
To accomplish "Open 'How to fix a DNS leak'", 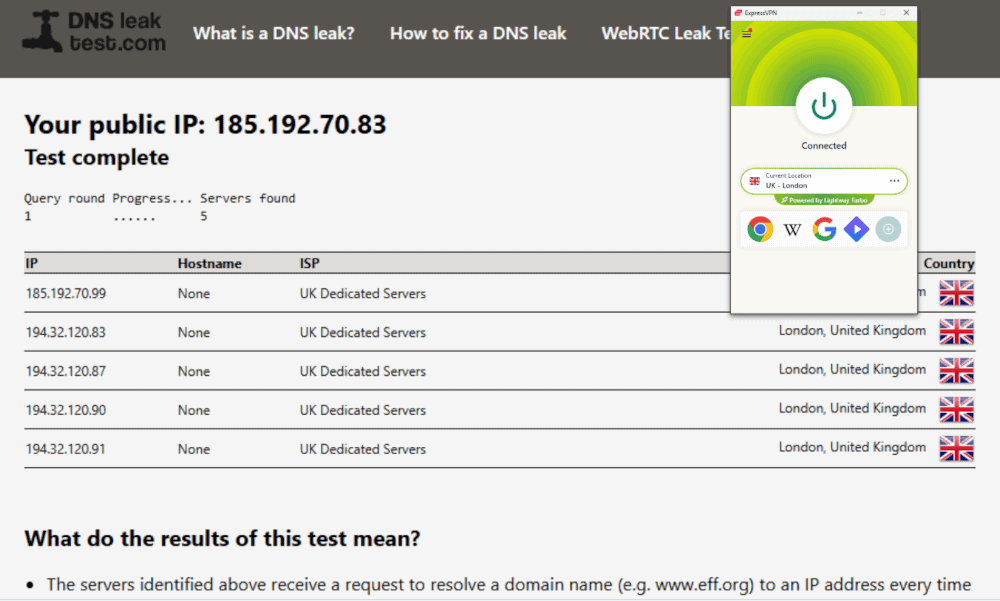I will coord(478,33).
